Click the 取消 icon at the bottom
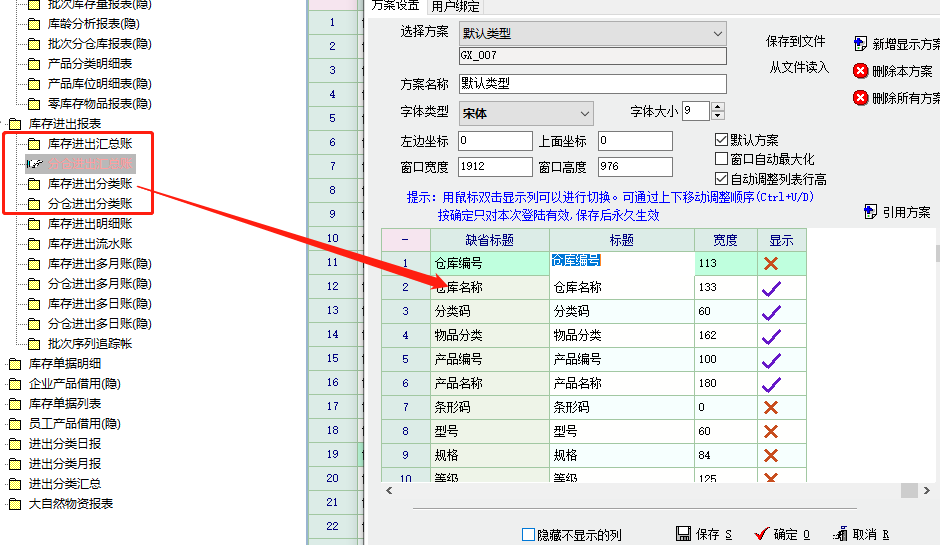 (841, 534)
